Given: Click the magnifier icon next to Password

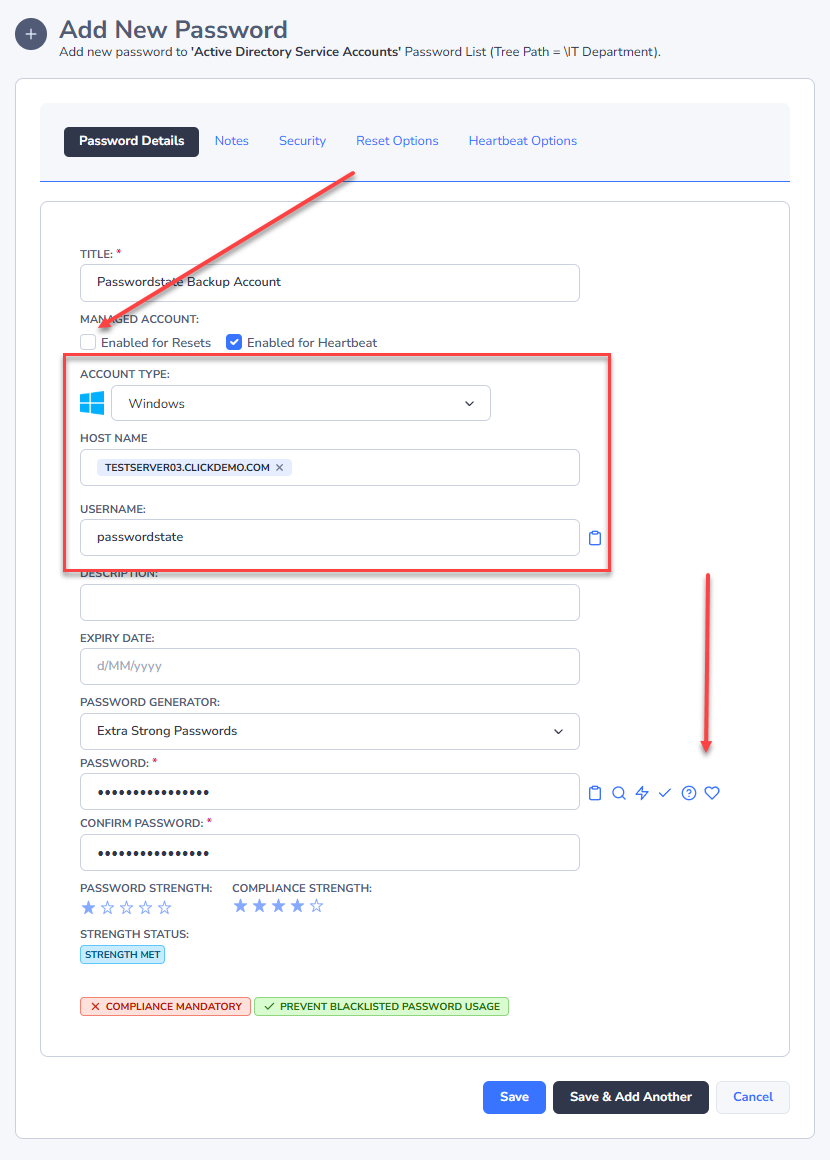Looking at the screenshot, I should pyautogui.click(x=619, y=793).
